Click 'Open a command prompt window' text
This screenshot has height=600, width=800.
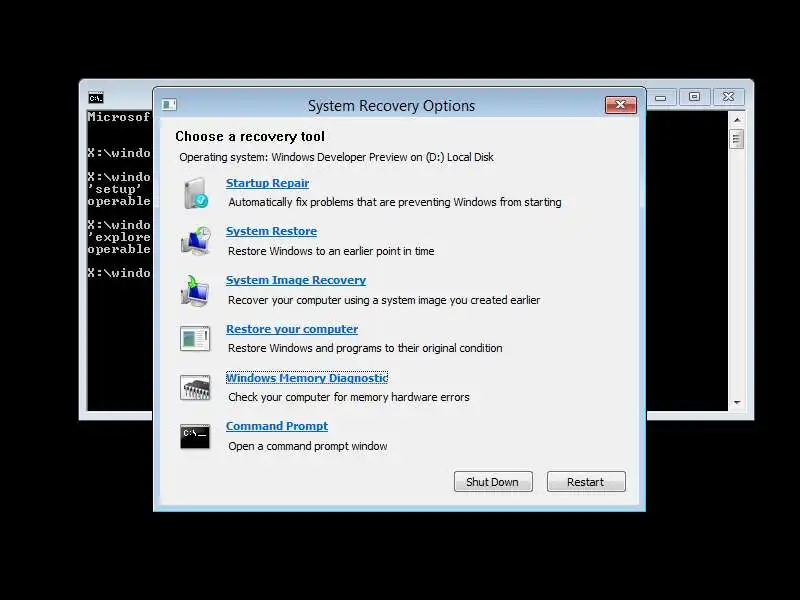[x=308, y=446]
